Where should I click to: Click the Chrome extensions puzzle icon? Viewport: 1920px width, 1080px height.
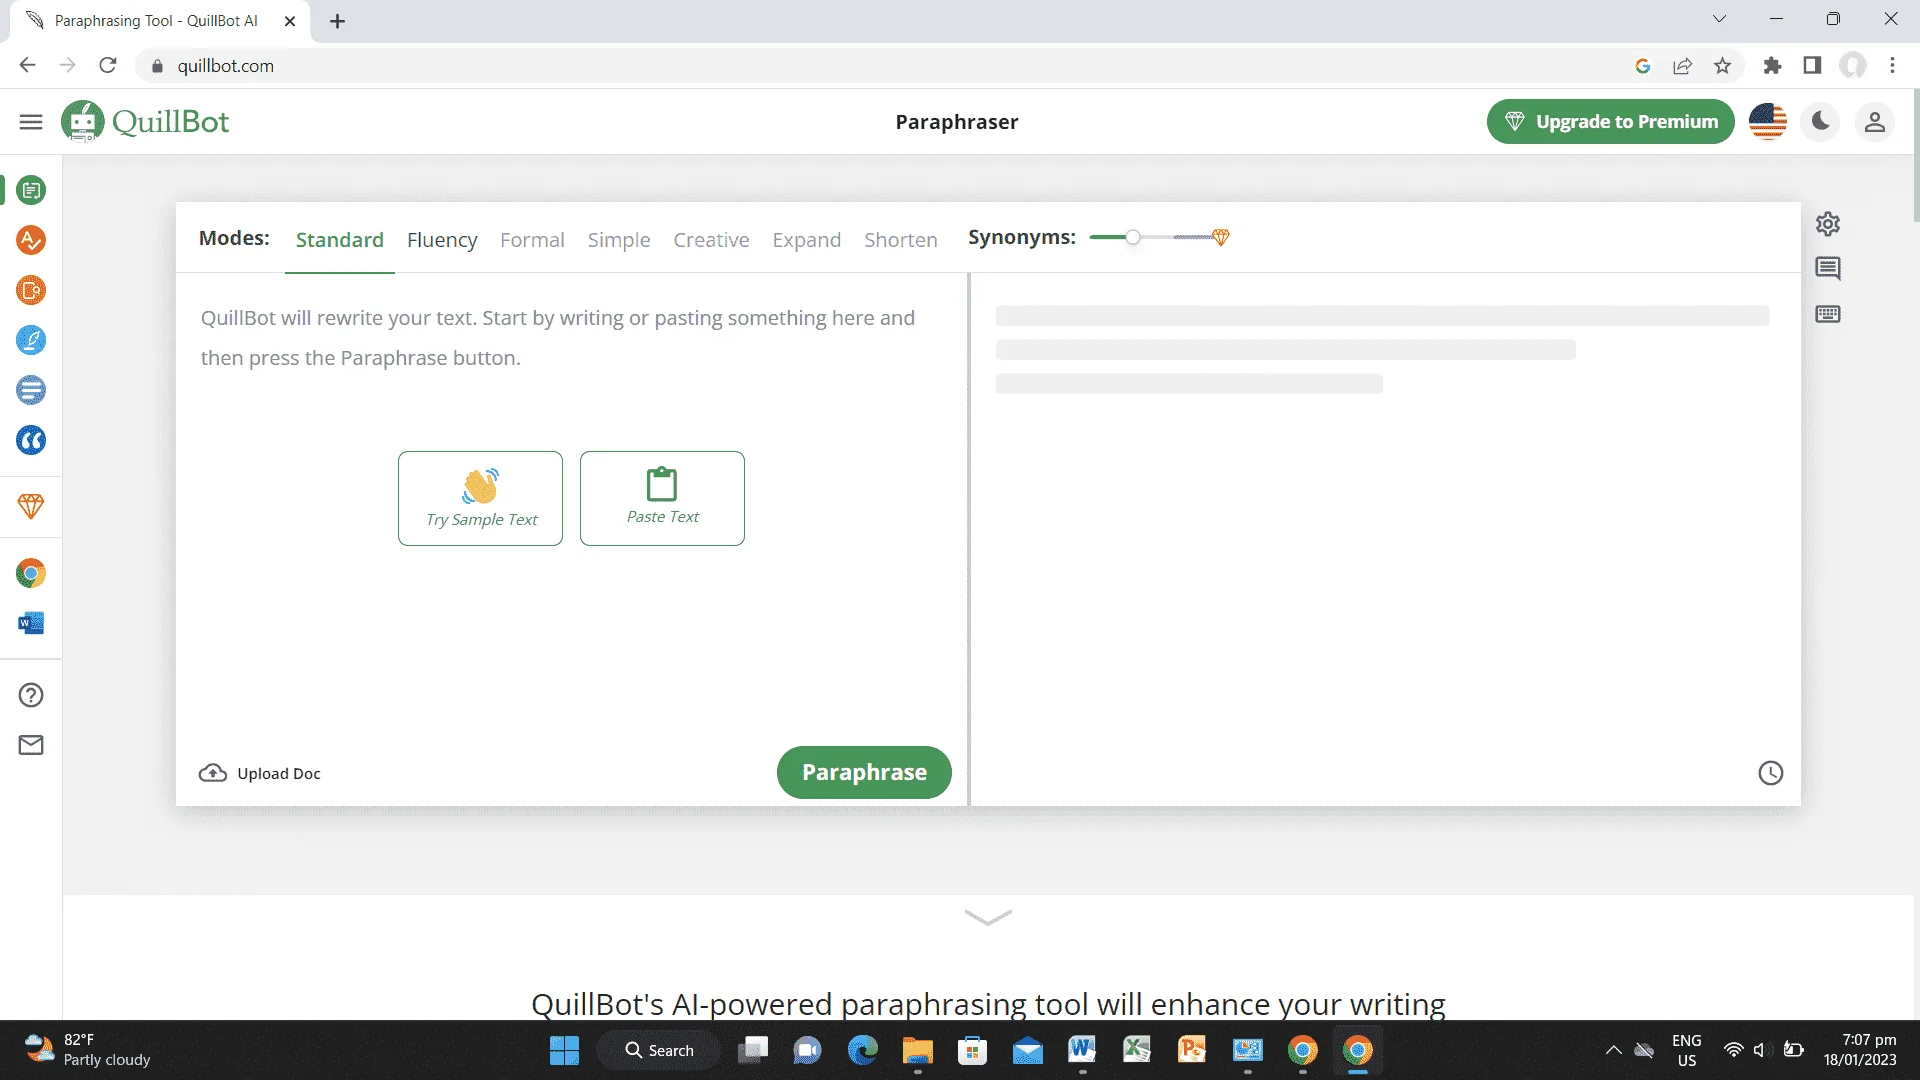[x=1772, y=66]
